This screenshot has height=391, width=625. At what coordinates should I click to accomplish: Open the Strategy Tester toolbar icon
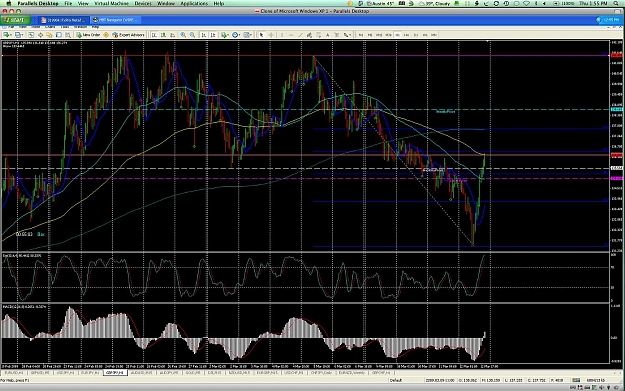click(x=68, y=35)
